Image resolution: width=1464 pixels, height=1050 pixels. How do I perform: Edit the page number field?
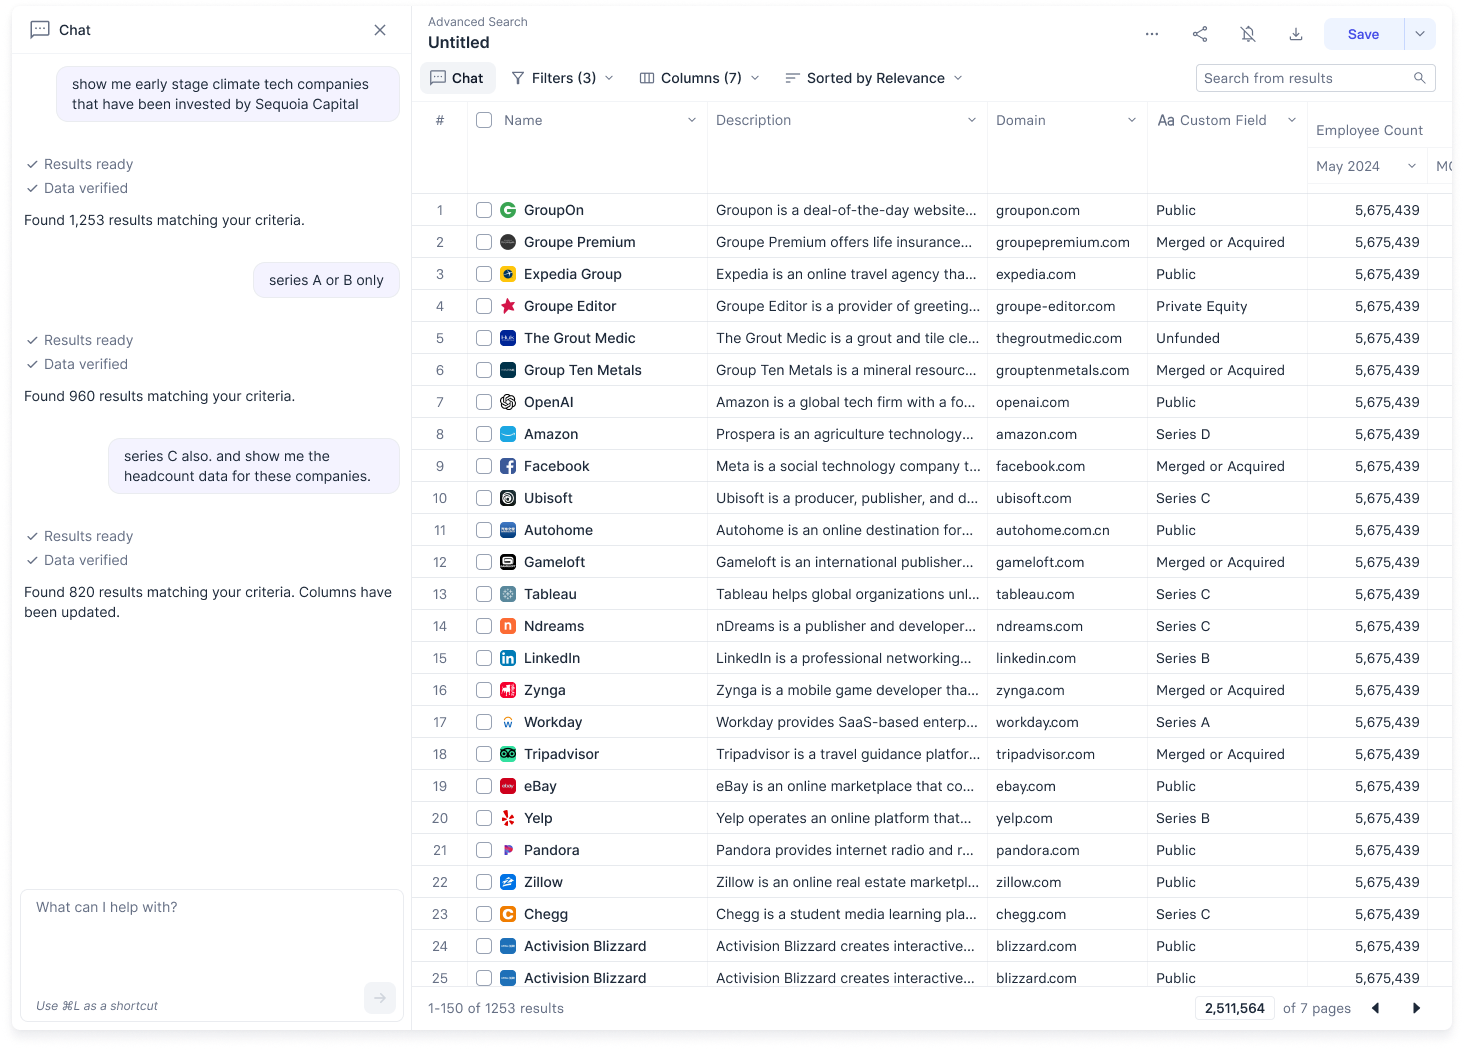(1235, 1008)
